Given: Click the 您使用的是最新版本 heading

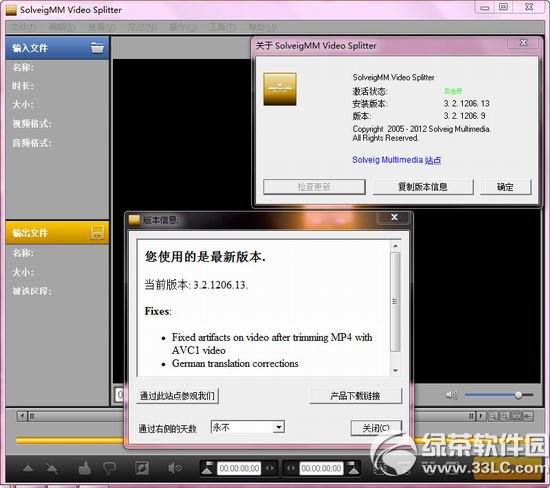Looking at the screenshot, I should click(205, 257).
